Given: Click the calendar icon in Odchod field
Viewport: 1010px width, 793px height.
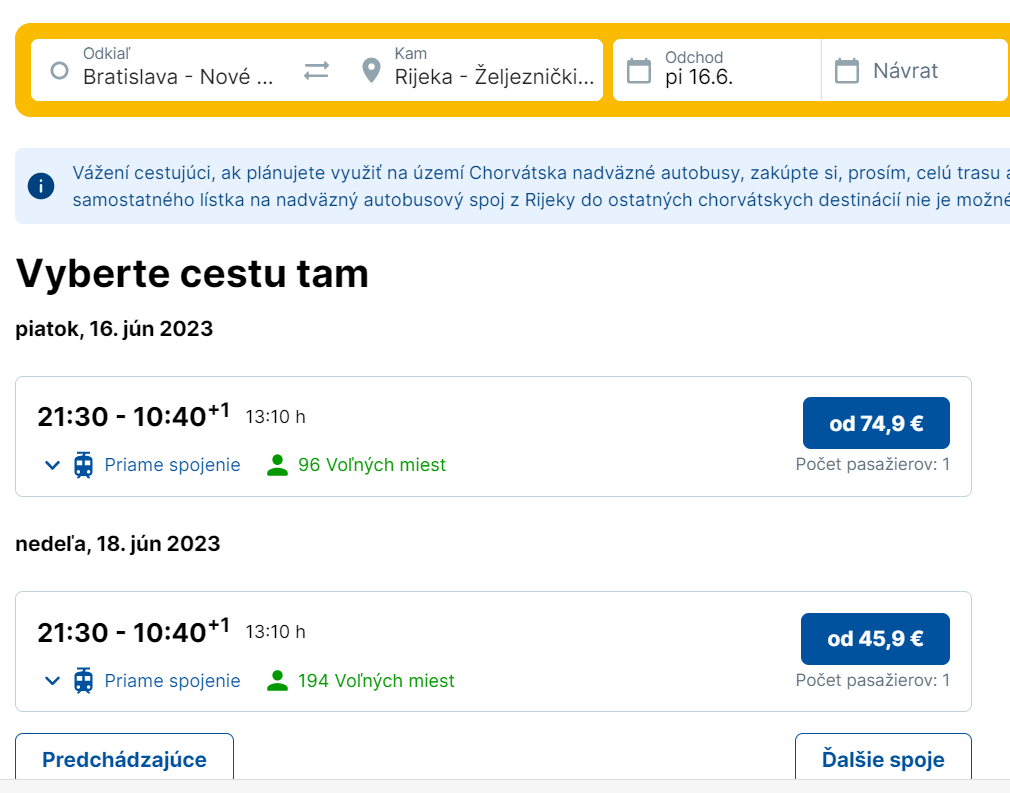Looking at the screenshot, I should coord(638,71).
